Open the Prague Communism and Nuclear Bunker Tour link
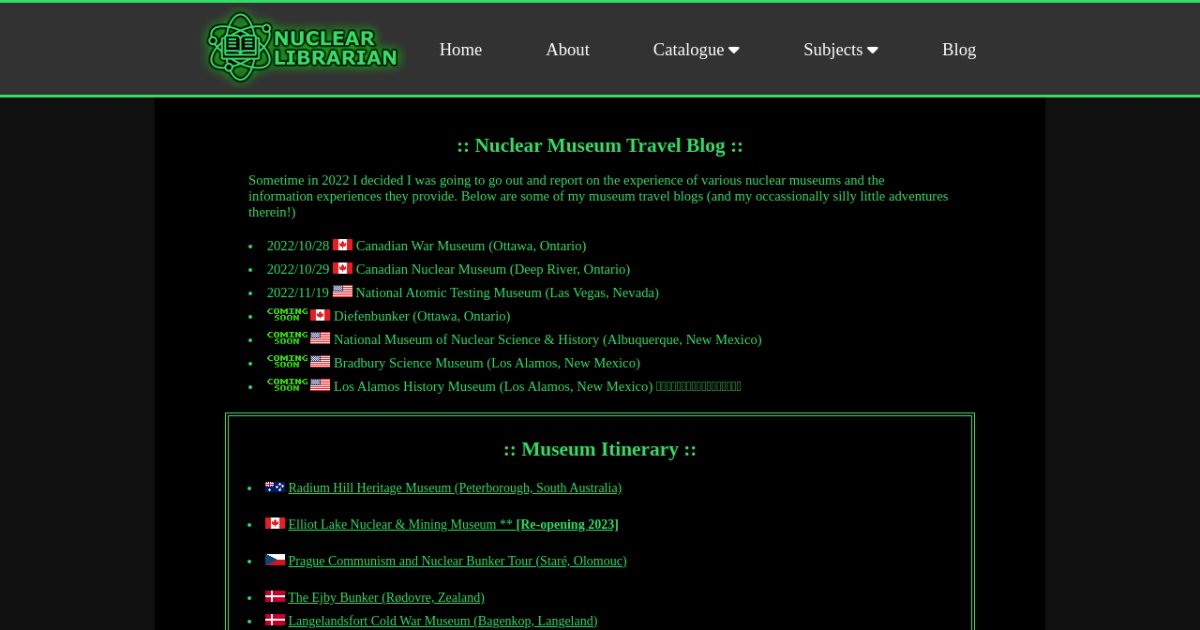 coord(457,561)
